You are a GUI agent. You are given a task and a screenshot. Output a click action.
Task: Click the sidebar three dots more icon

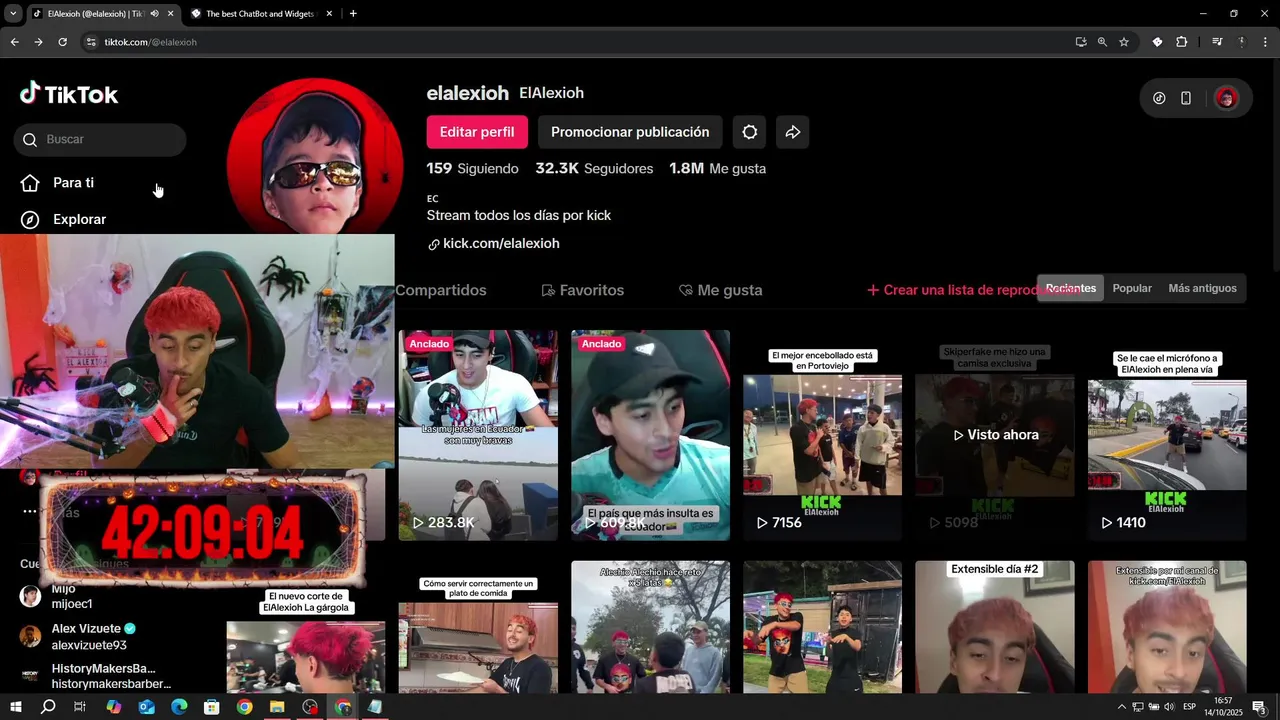[30, 511]
